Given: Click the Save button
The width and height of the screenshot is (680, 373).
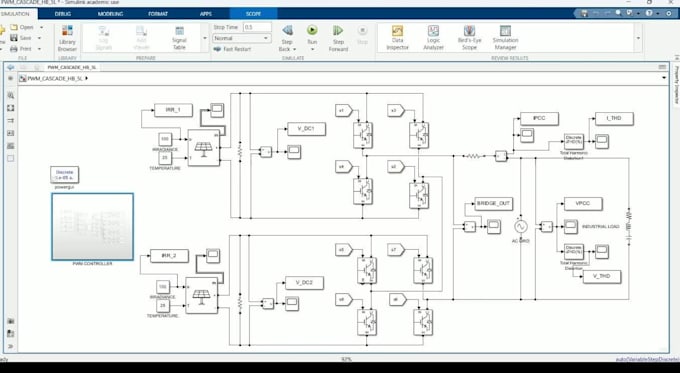Looking at the screenshot, I should pyautogui.click(x=21, y=38).
